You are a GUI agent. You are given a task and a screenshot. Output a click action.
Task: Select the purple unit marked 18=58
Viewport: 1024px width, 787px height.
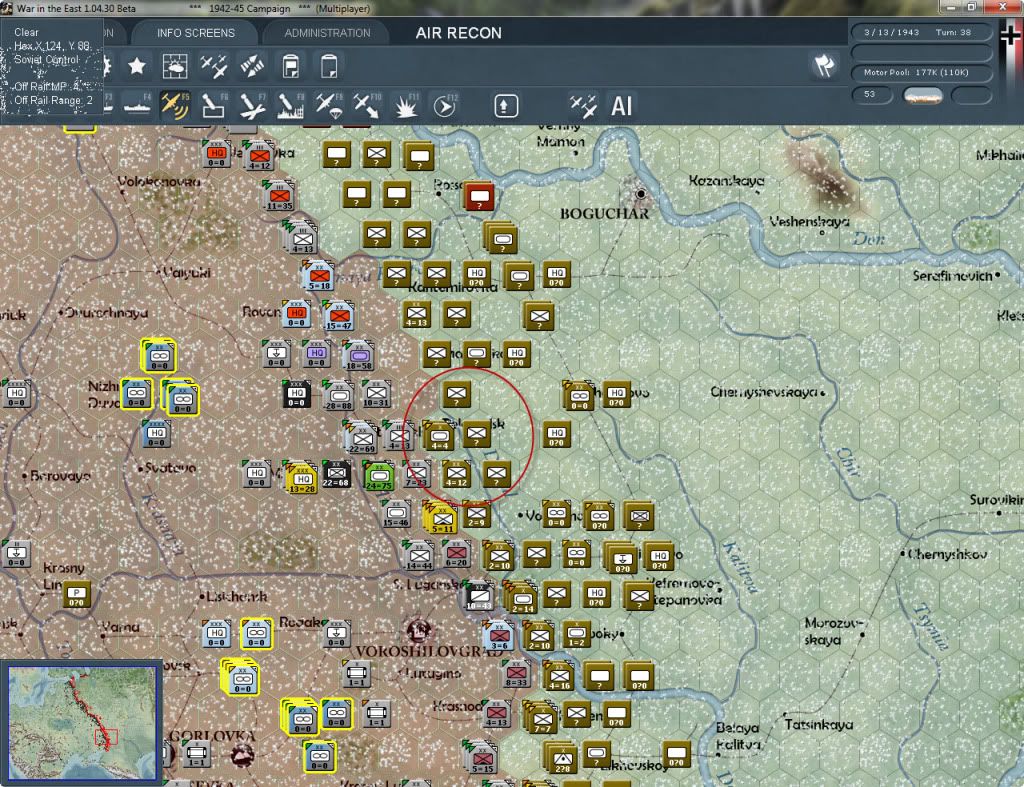tap(359, 357)
